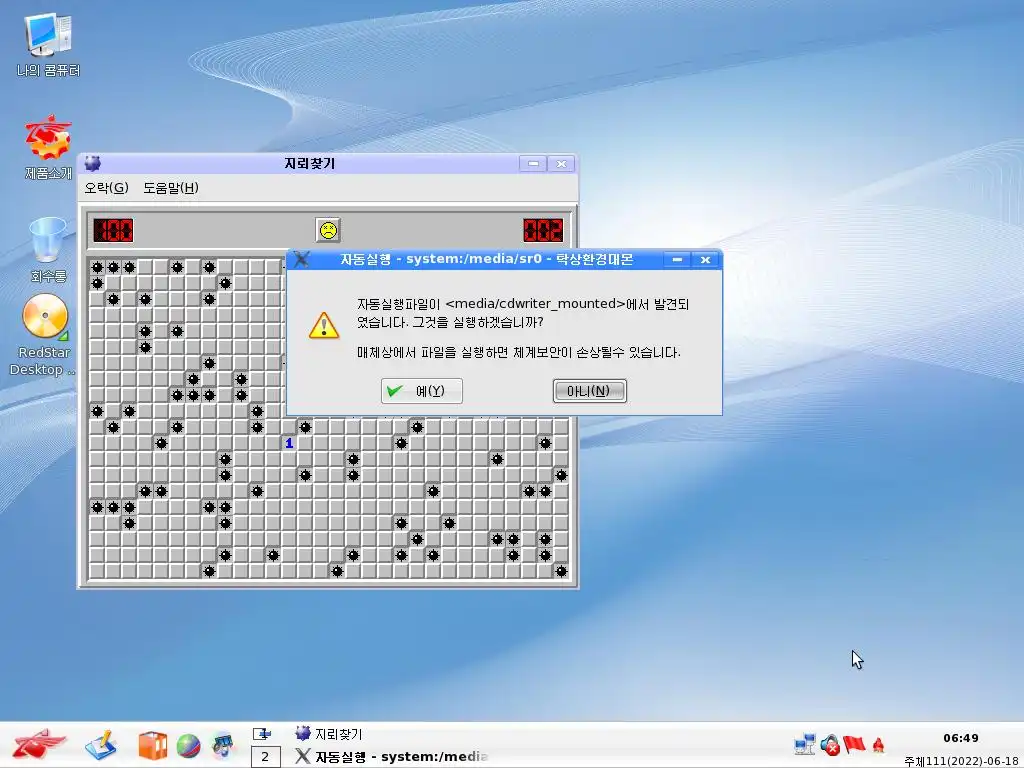
Task: Select desktop pager number 2
Action: click(x=265, y=756)
